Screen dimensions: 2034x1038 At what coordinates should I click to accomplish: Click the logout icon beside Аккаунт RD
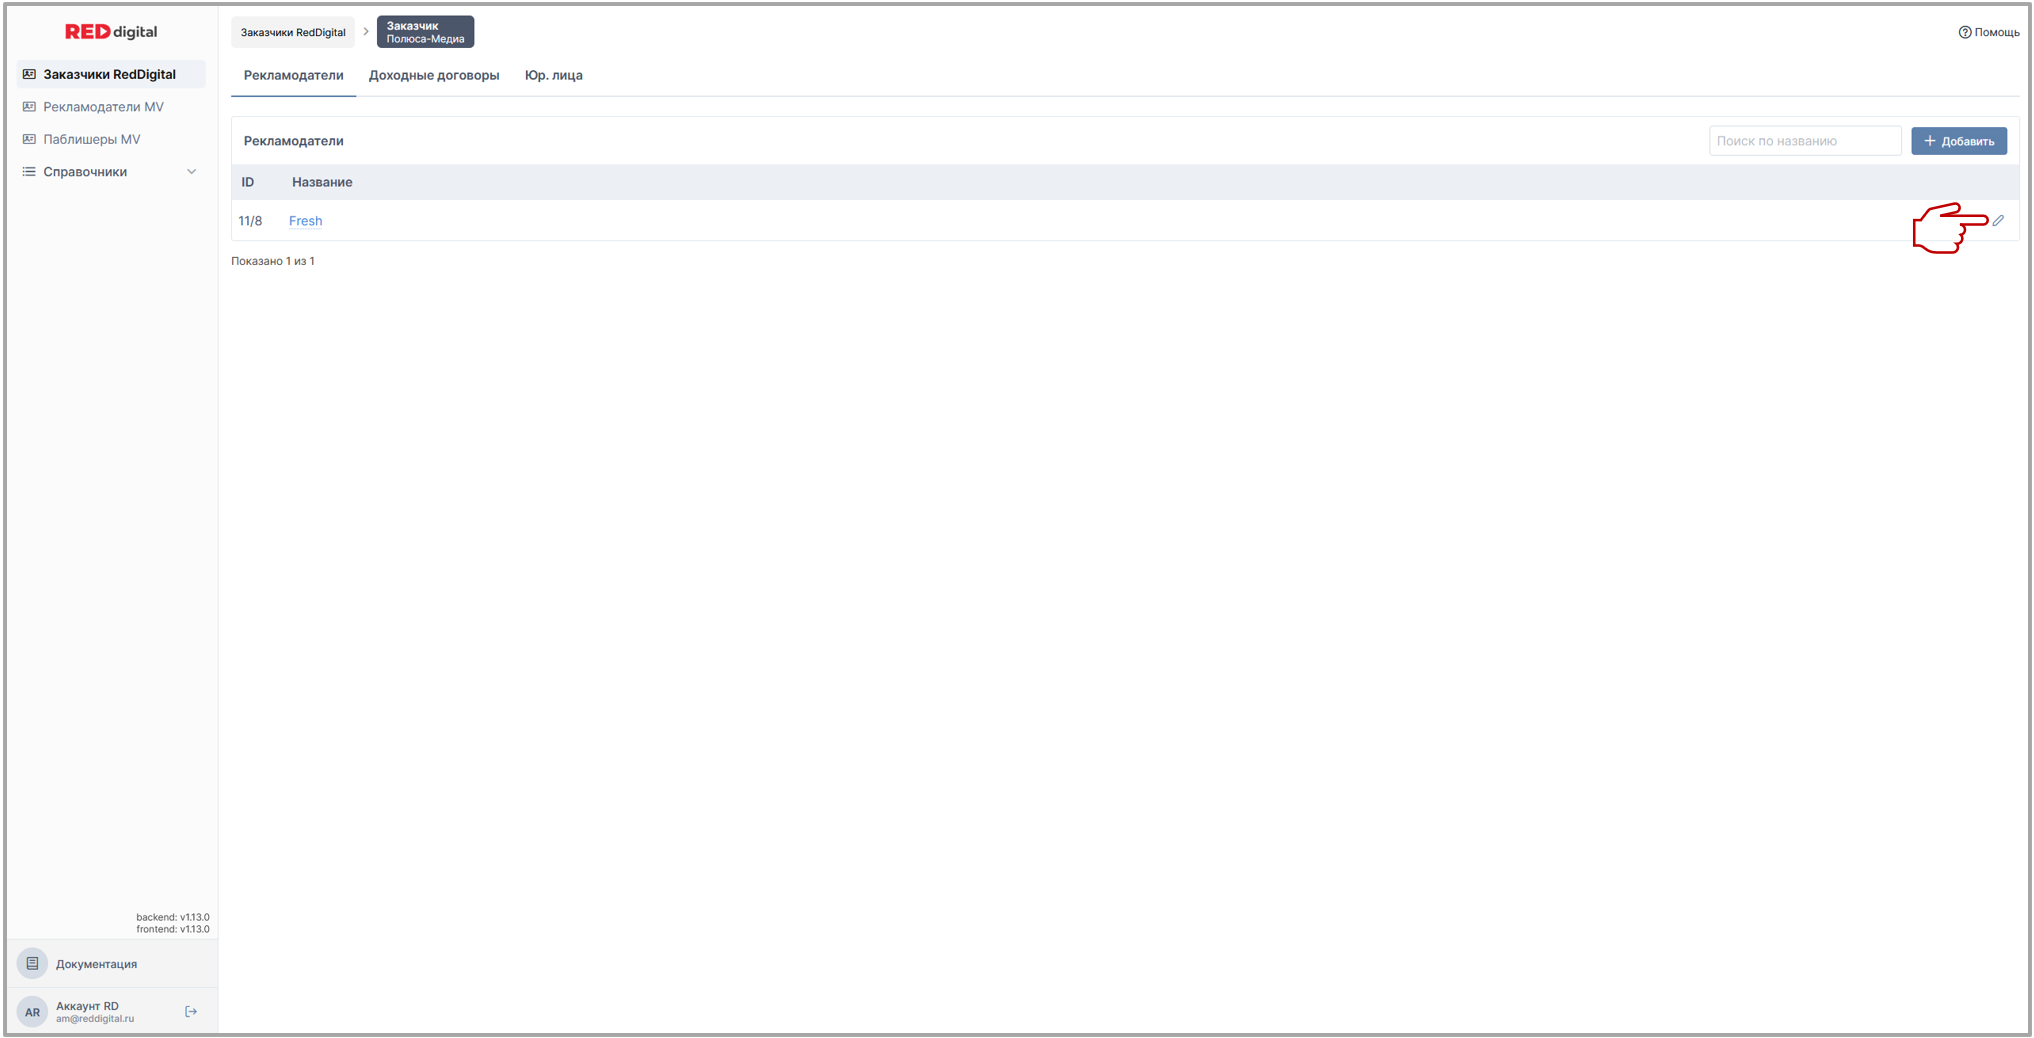coord(191,1012)
